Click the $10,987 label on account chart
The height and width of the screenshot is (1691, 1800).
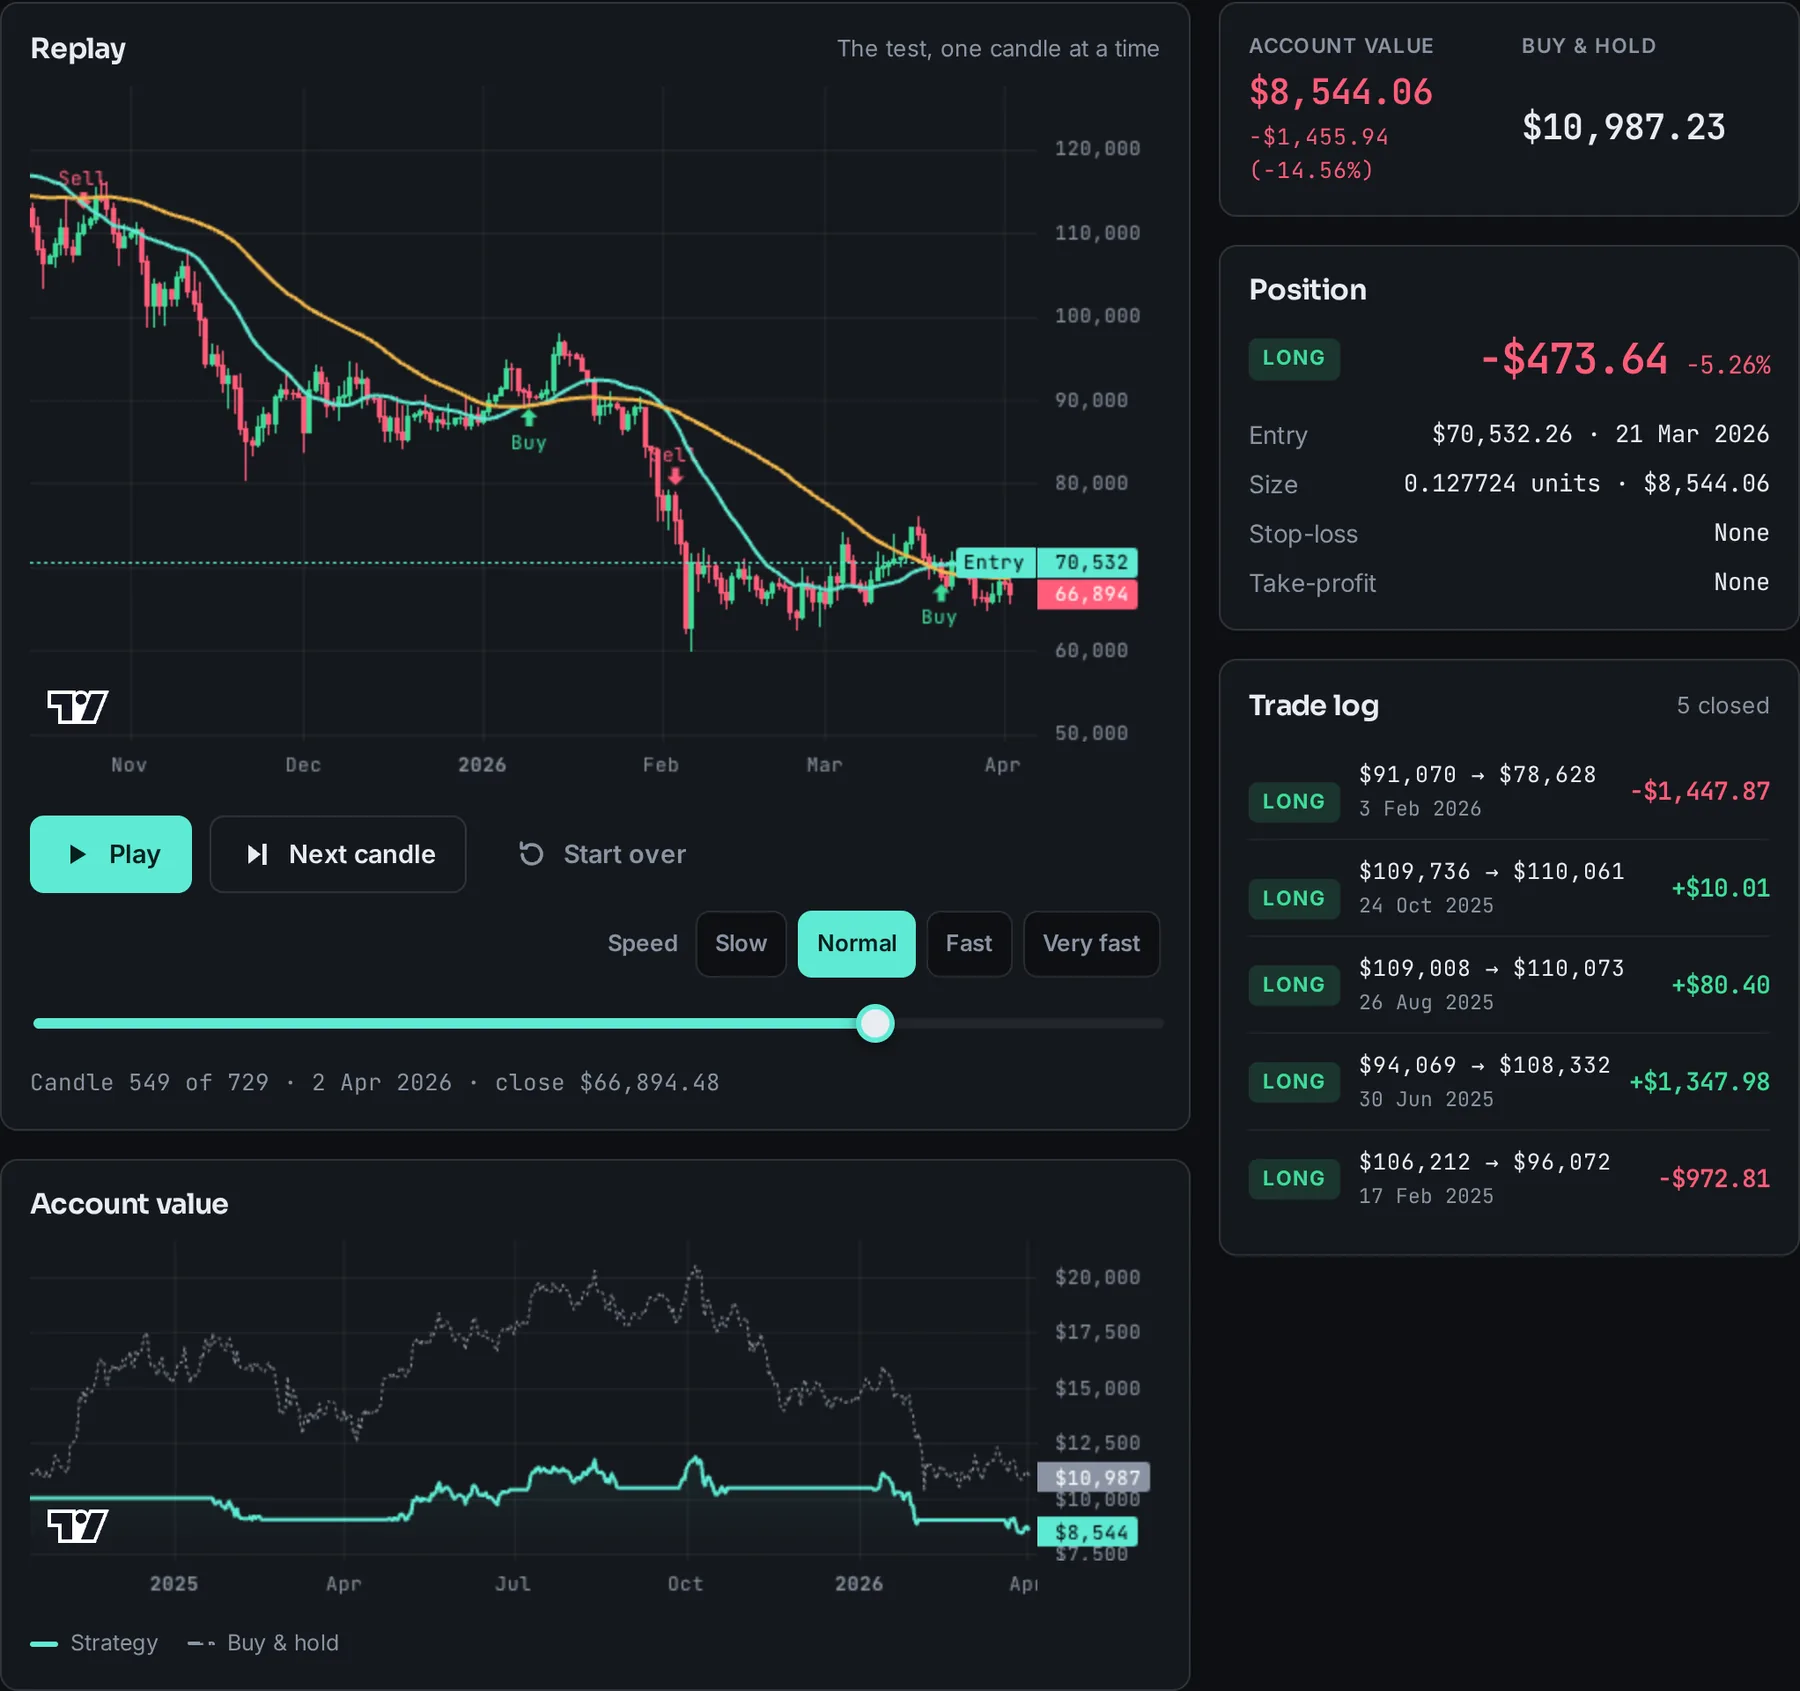click(x=1094, y=1477)
